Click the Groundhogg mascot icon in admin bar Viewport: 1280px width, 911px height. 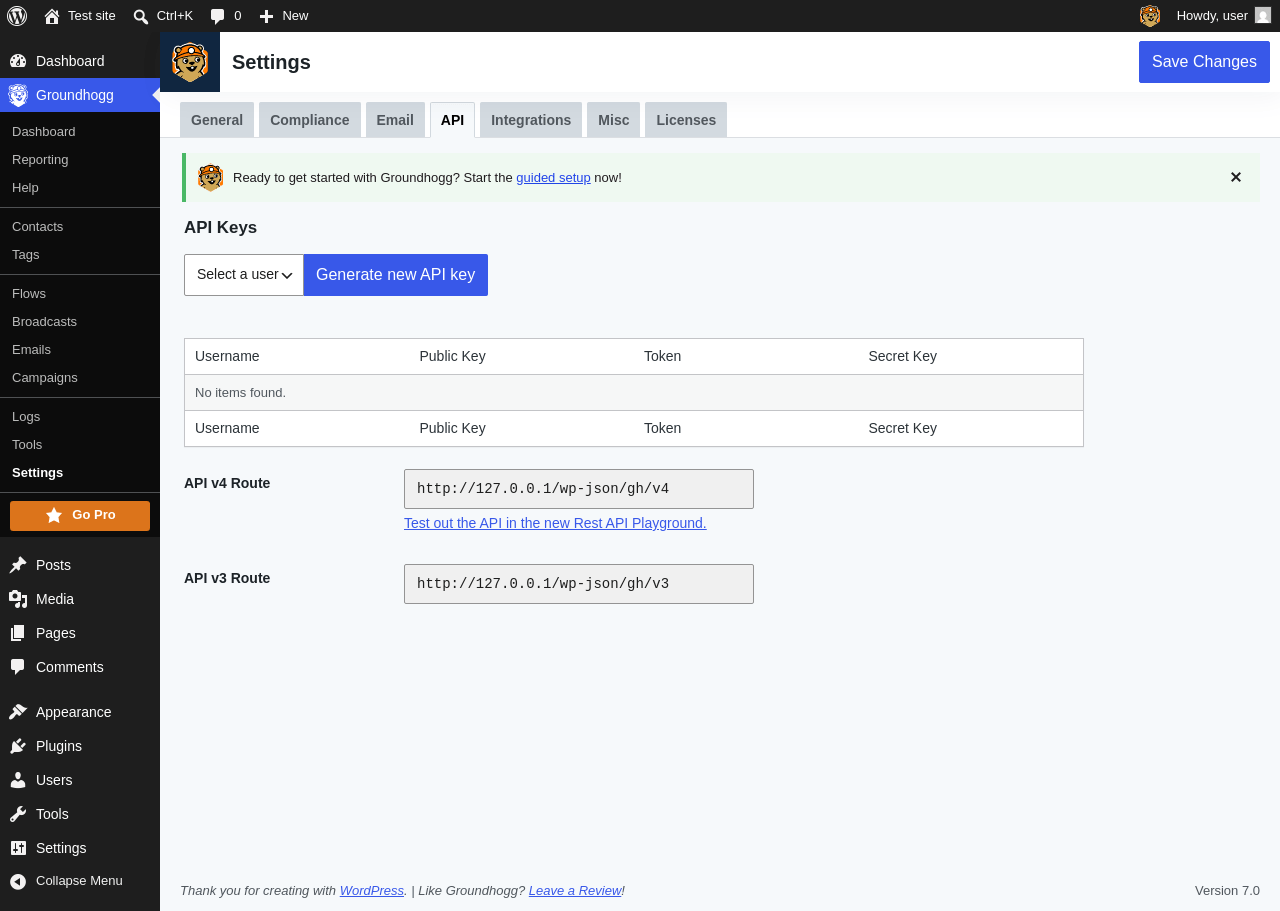(1150, 16)
